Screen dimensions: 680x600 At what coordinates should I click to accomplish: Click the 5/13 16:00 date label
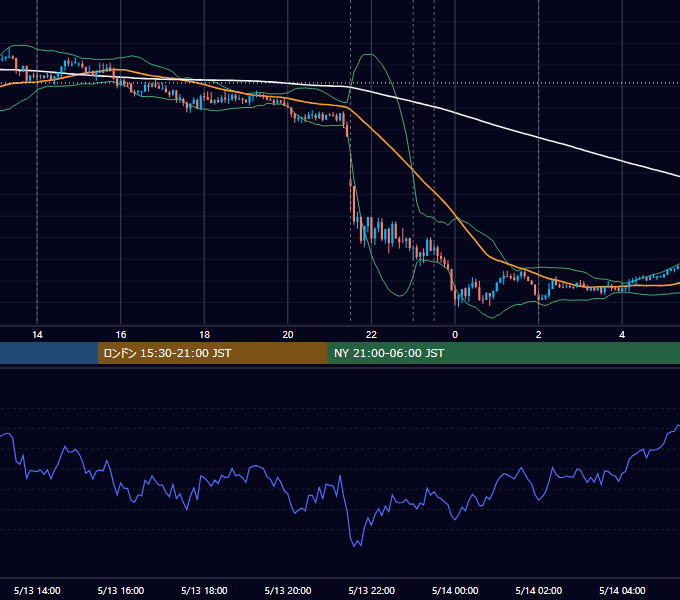point(121,590)
